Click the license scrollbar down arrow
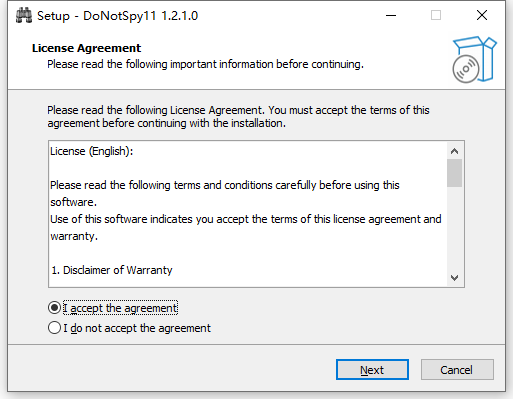 [454, 278]
